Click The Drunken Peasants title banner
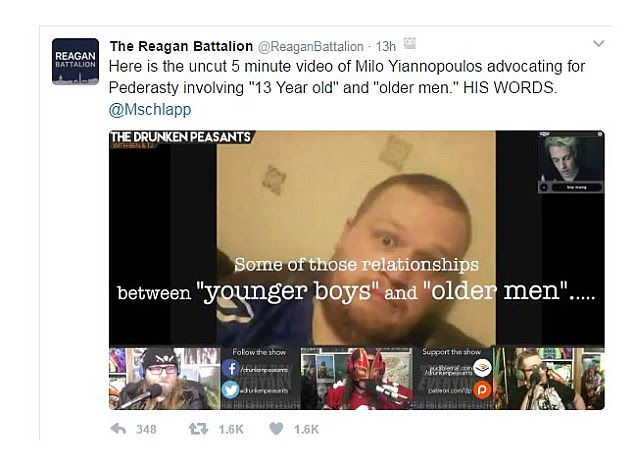 181,137
